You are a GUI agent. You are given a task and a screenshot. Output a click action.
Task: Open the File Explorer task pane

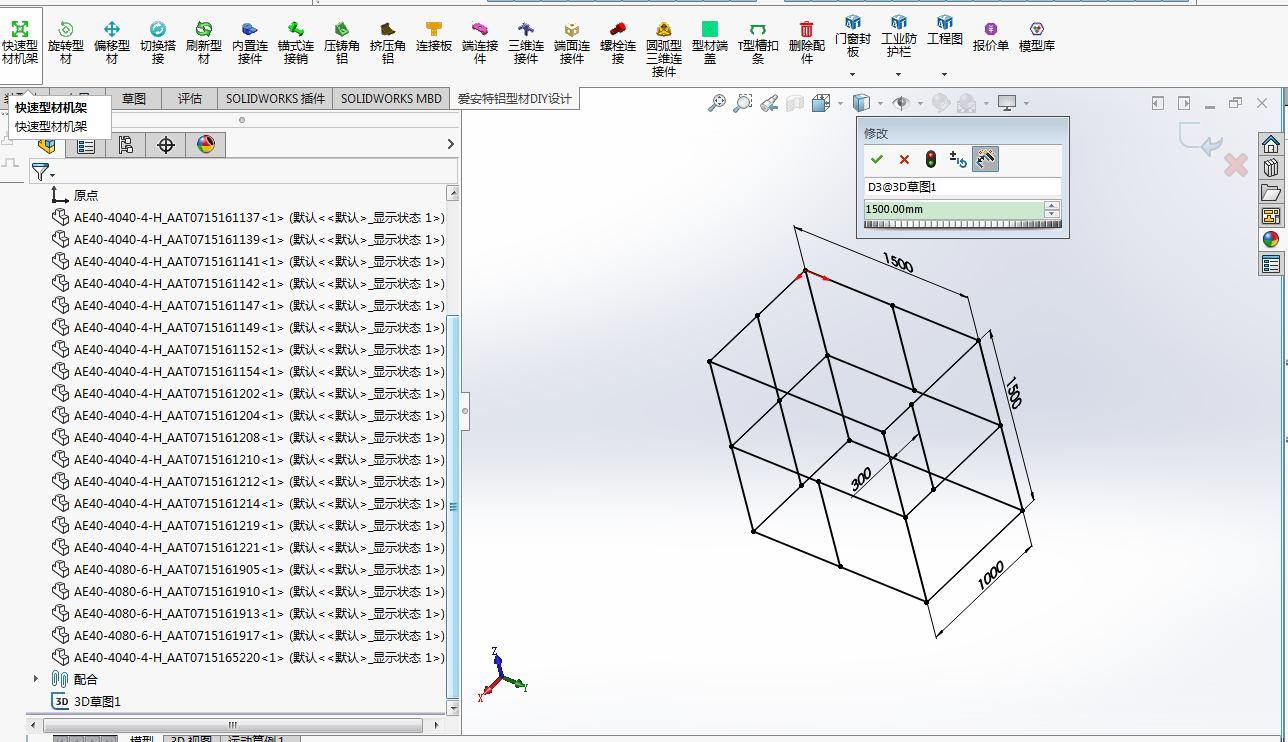point(1271,191)
